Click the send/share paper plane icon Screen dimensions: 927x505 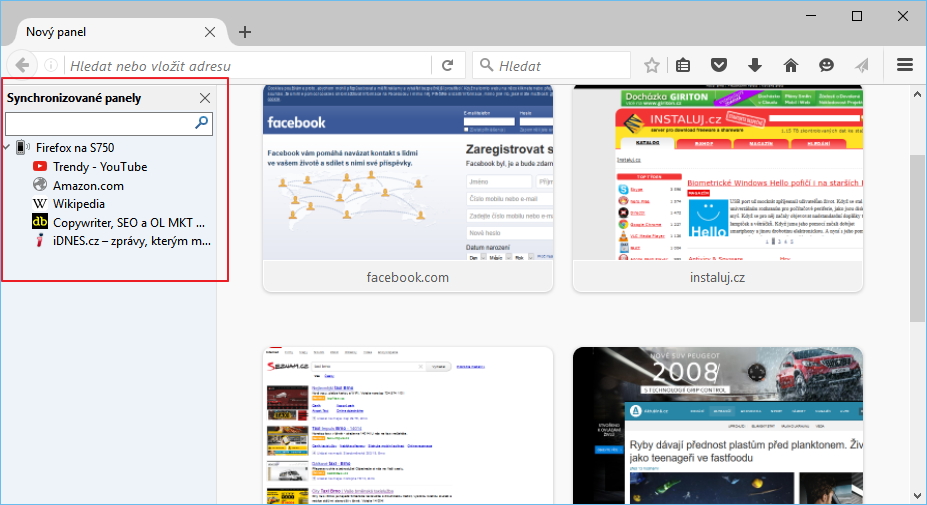click(x=862, y=65)
